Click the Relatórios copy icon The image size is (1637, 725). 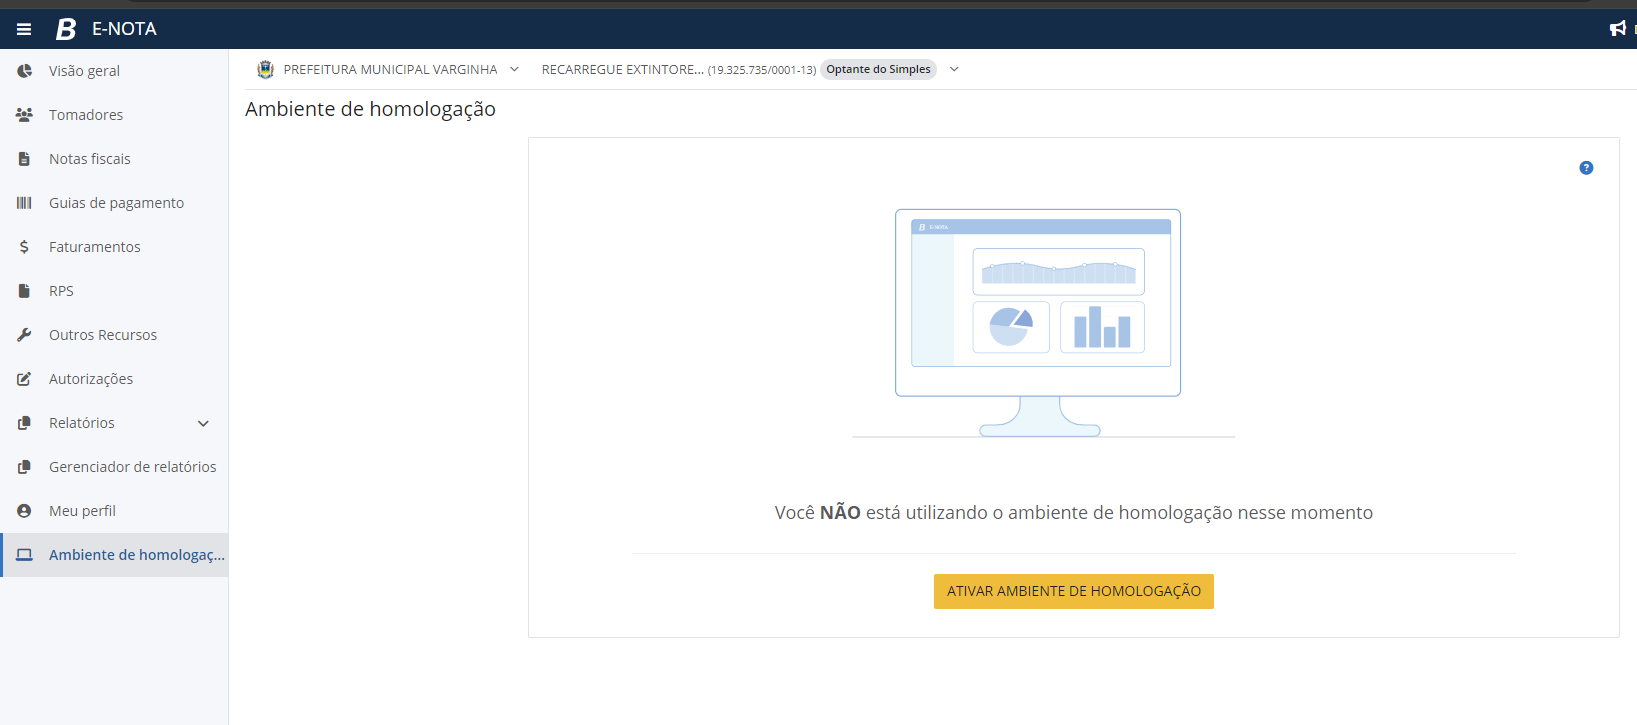pyautogui.click(x=24, y=423)
